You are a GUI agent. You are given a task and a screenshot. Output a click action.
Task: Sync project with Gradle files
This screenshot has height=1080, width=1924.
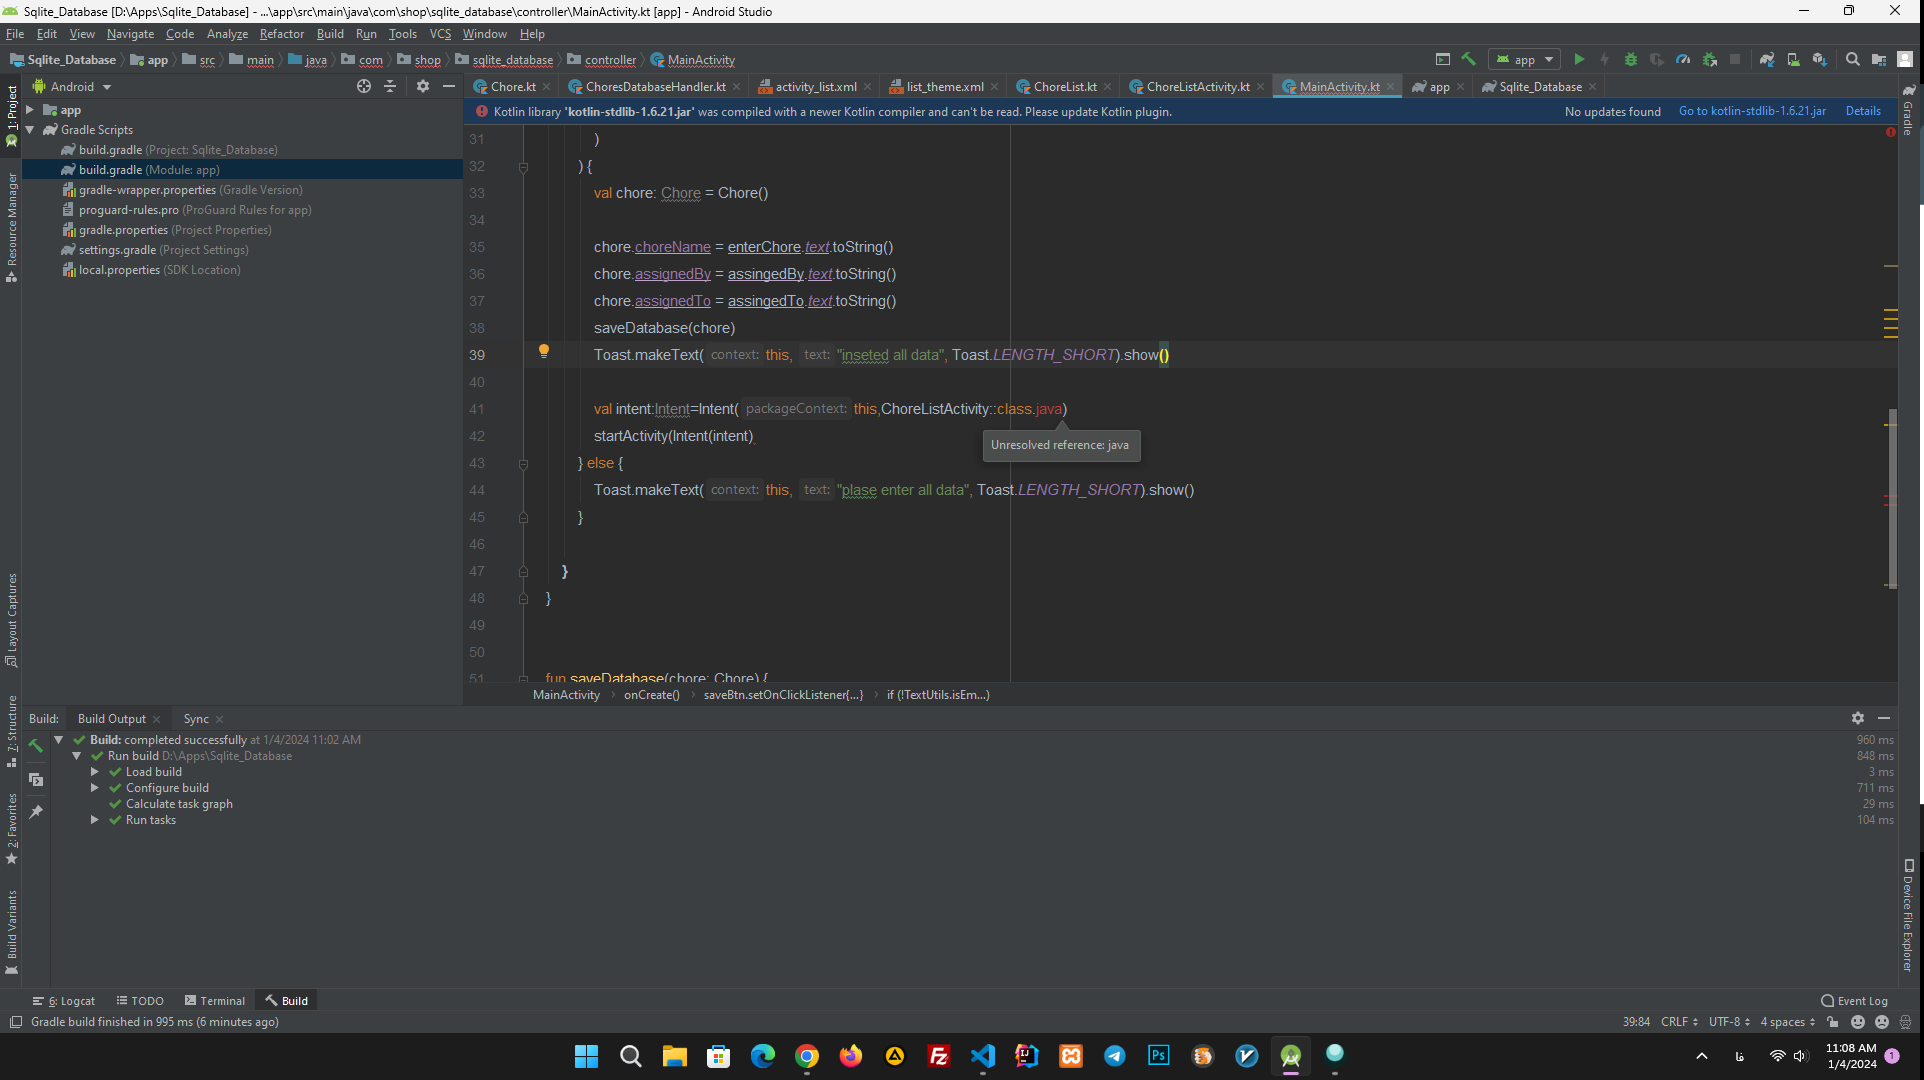pyautogui.click(x=1766, y=60)
